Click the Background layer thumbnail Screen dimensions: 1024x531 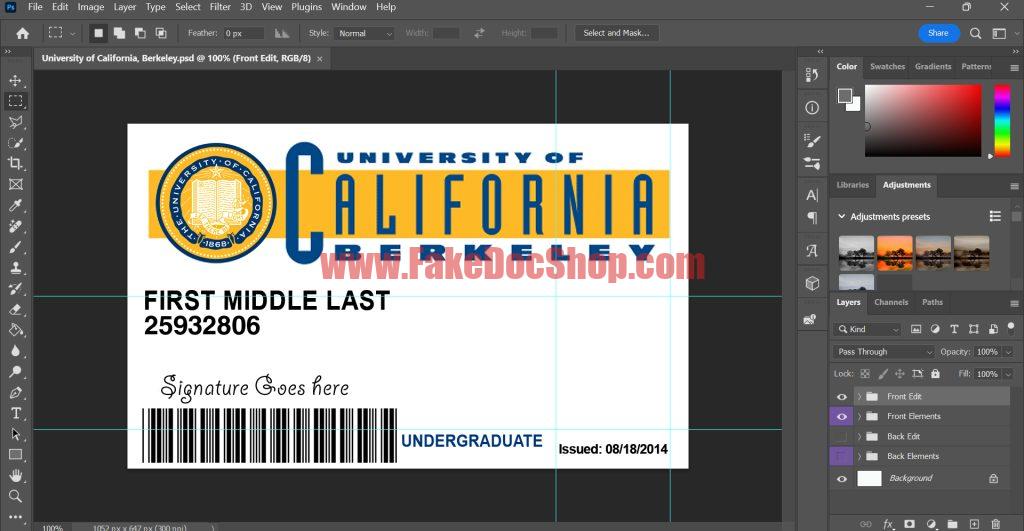pos(869,479)
